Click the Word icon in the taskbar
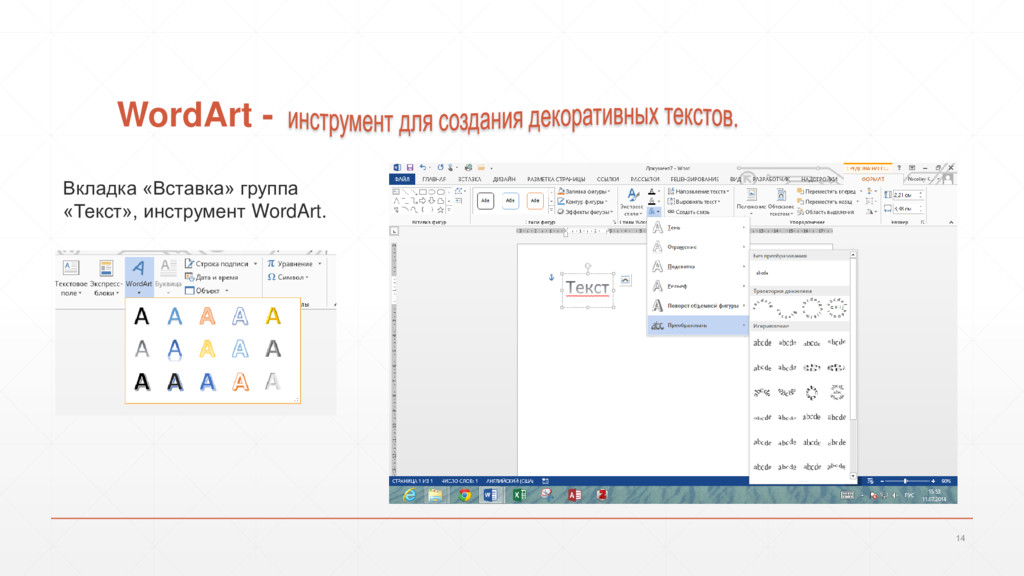The image size is (1024, 576). (x=490, y=496)
